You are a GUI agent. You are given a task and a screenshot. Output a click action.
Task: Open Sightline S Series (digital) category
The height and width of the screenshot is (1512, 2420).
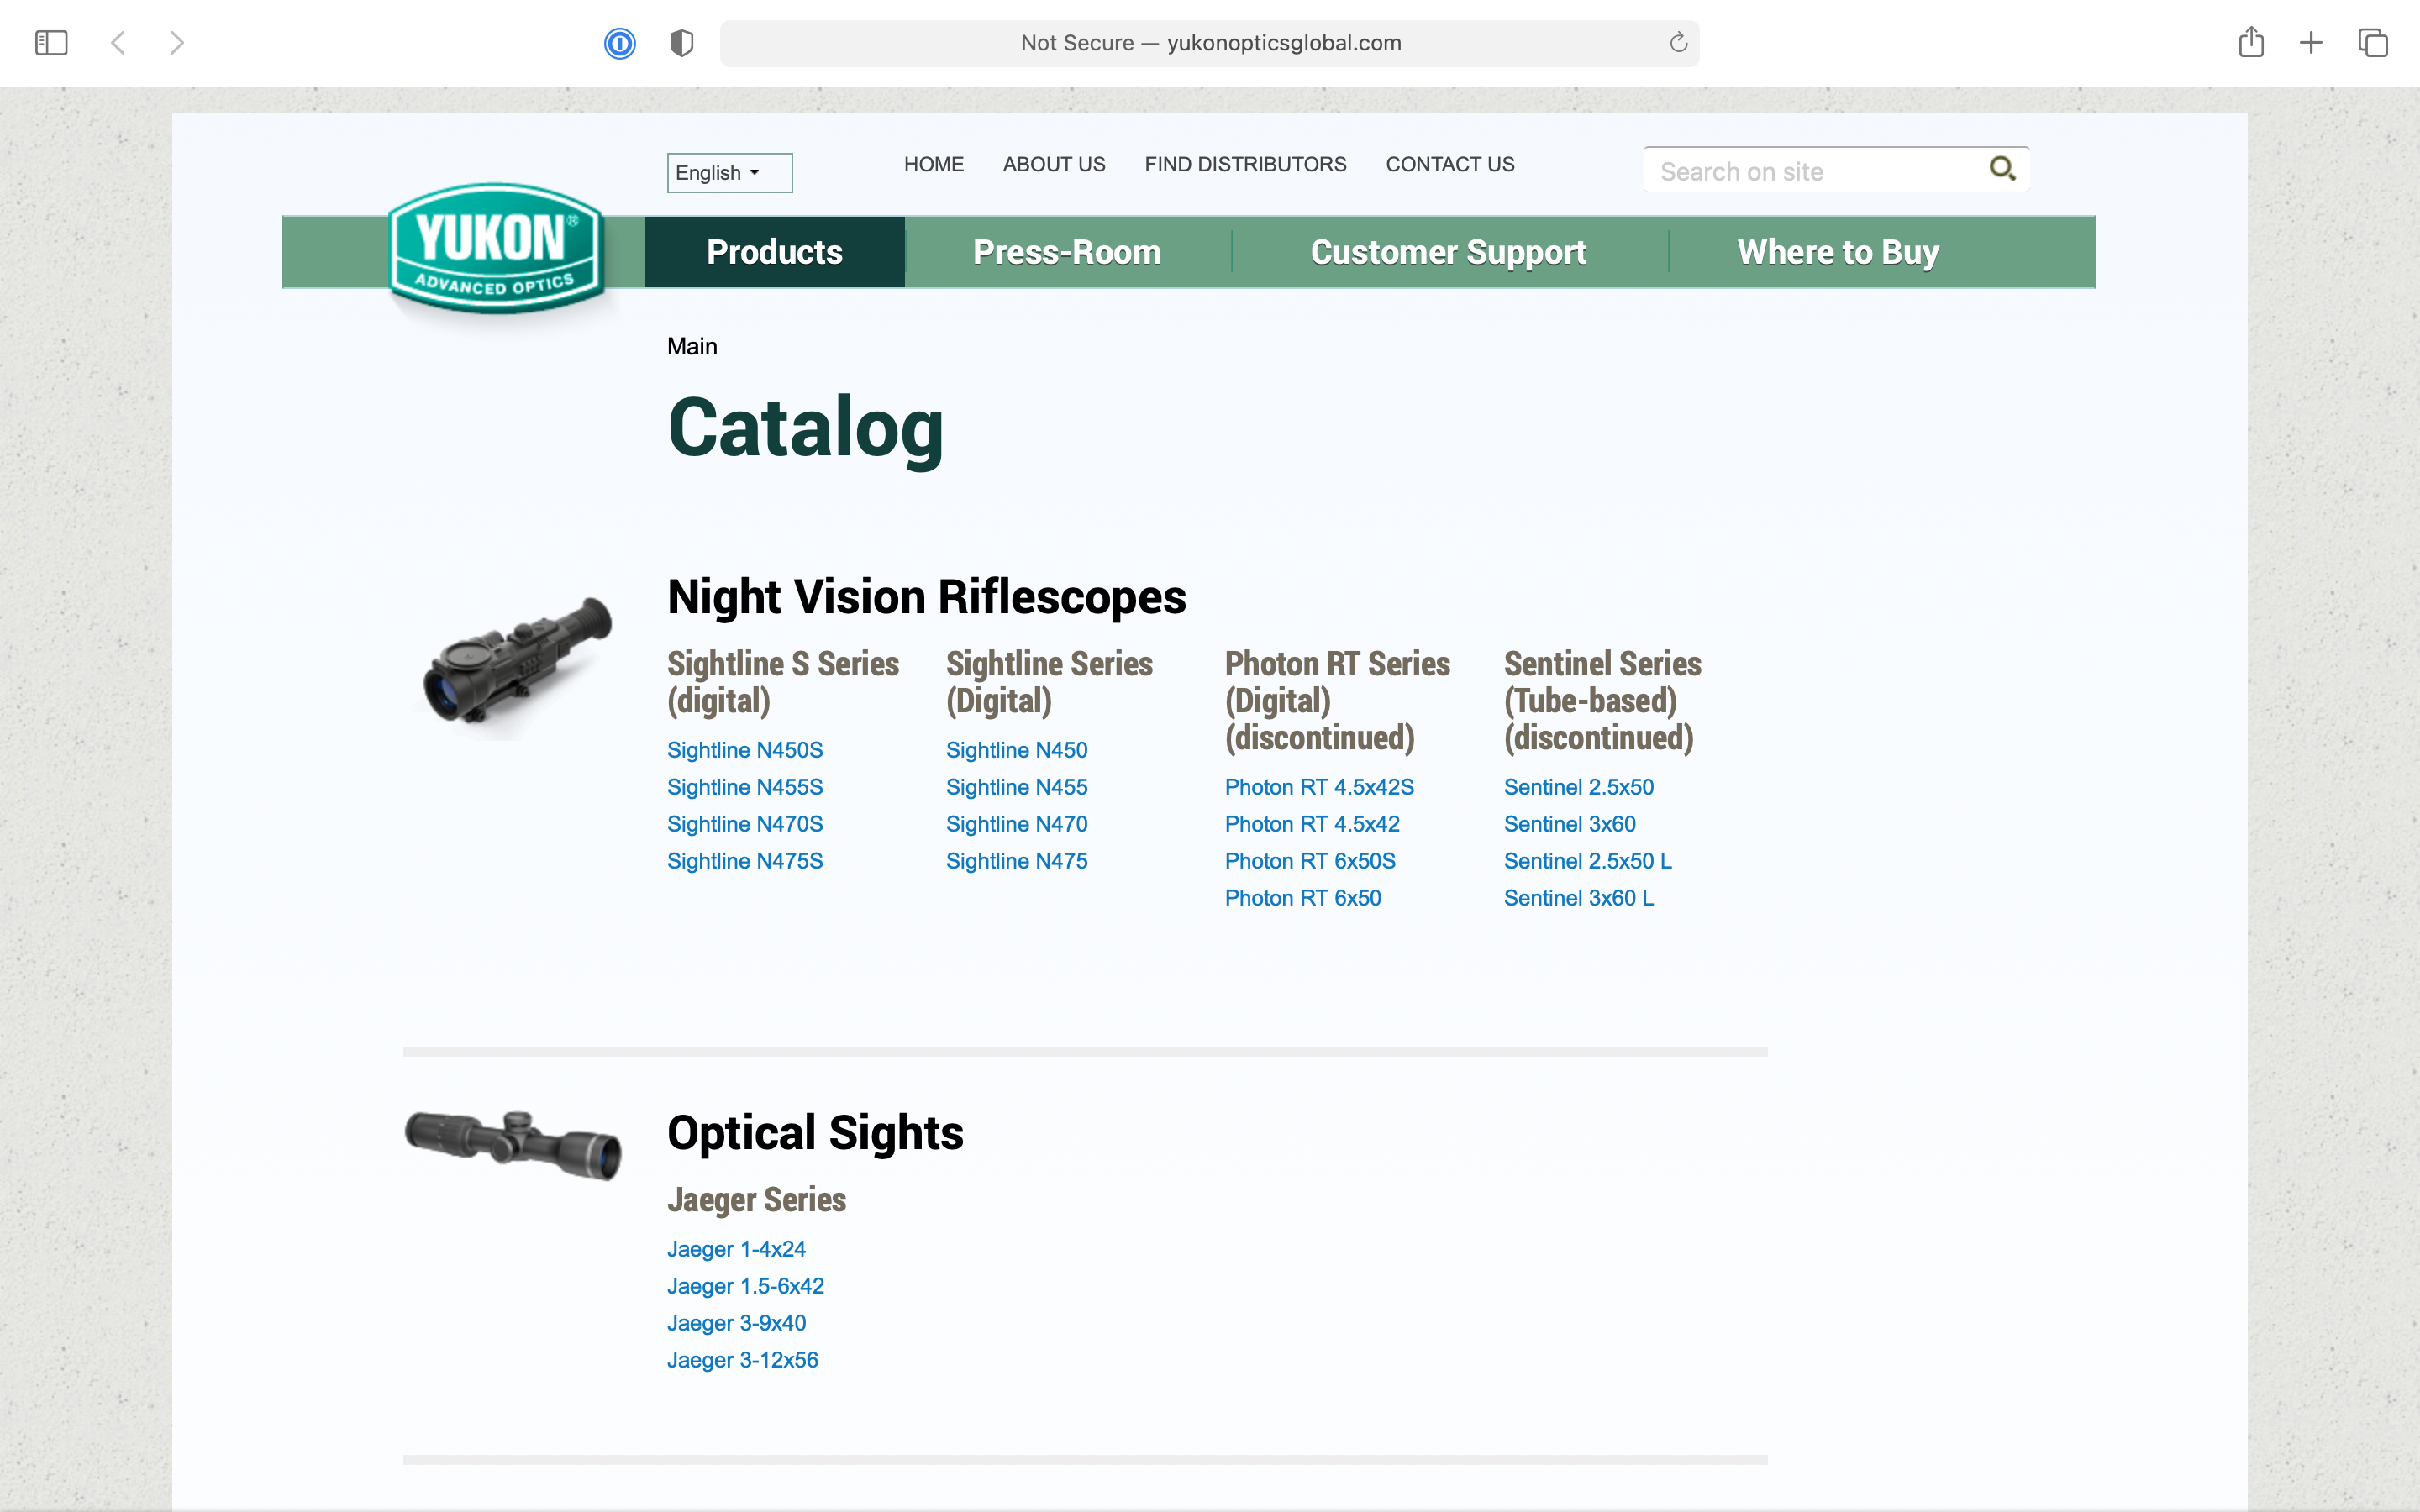(x=783, y=682)
